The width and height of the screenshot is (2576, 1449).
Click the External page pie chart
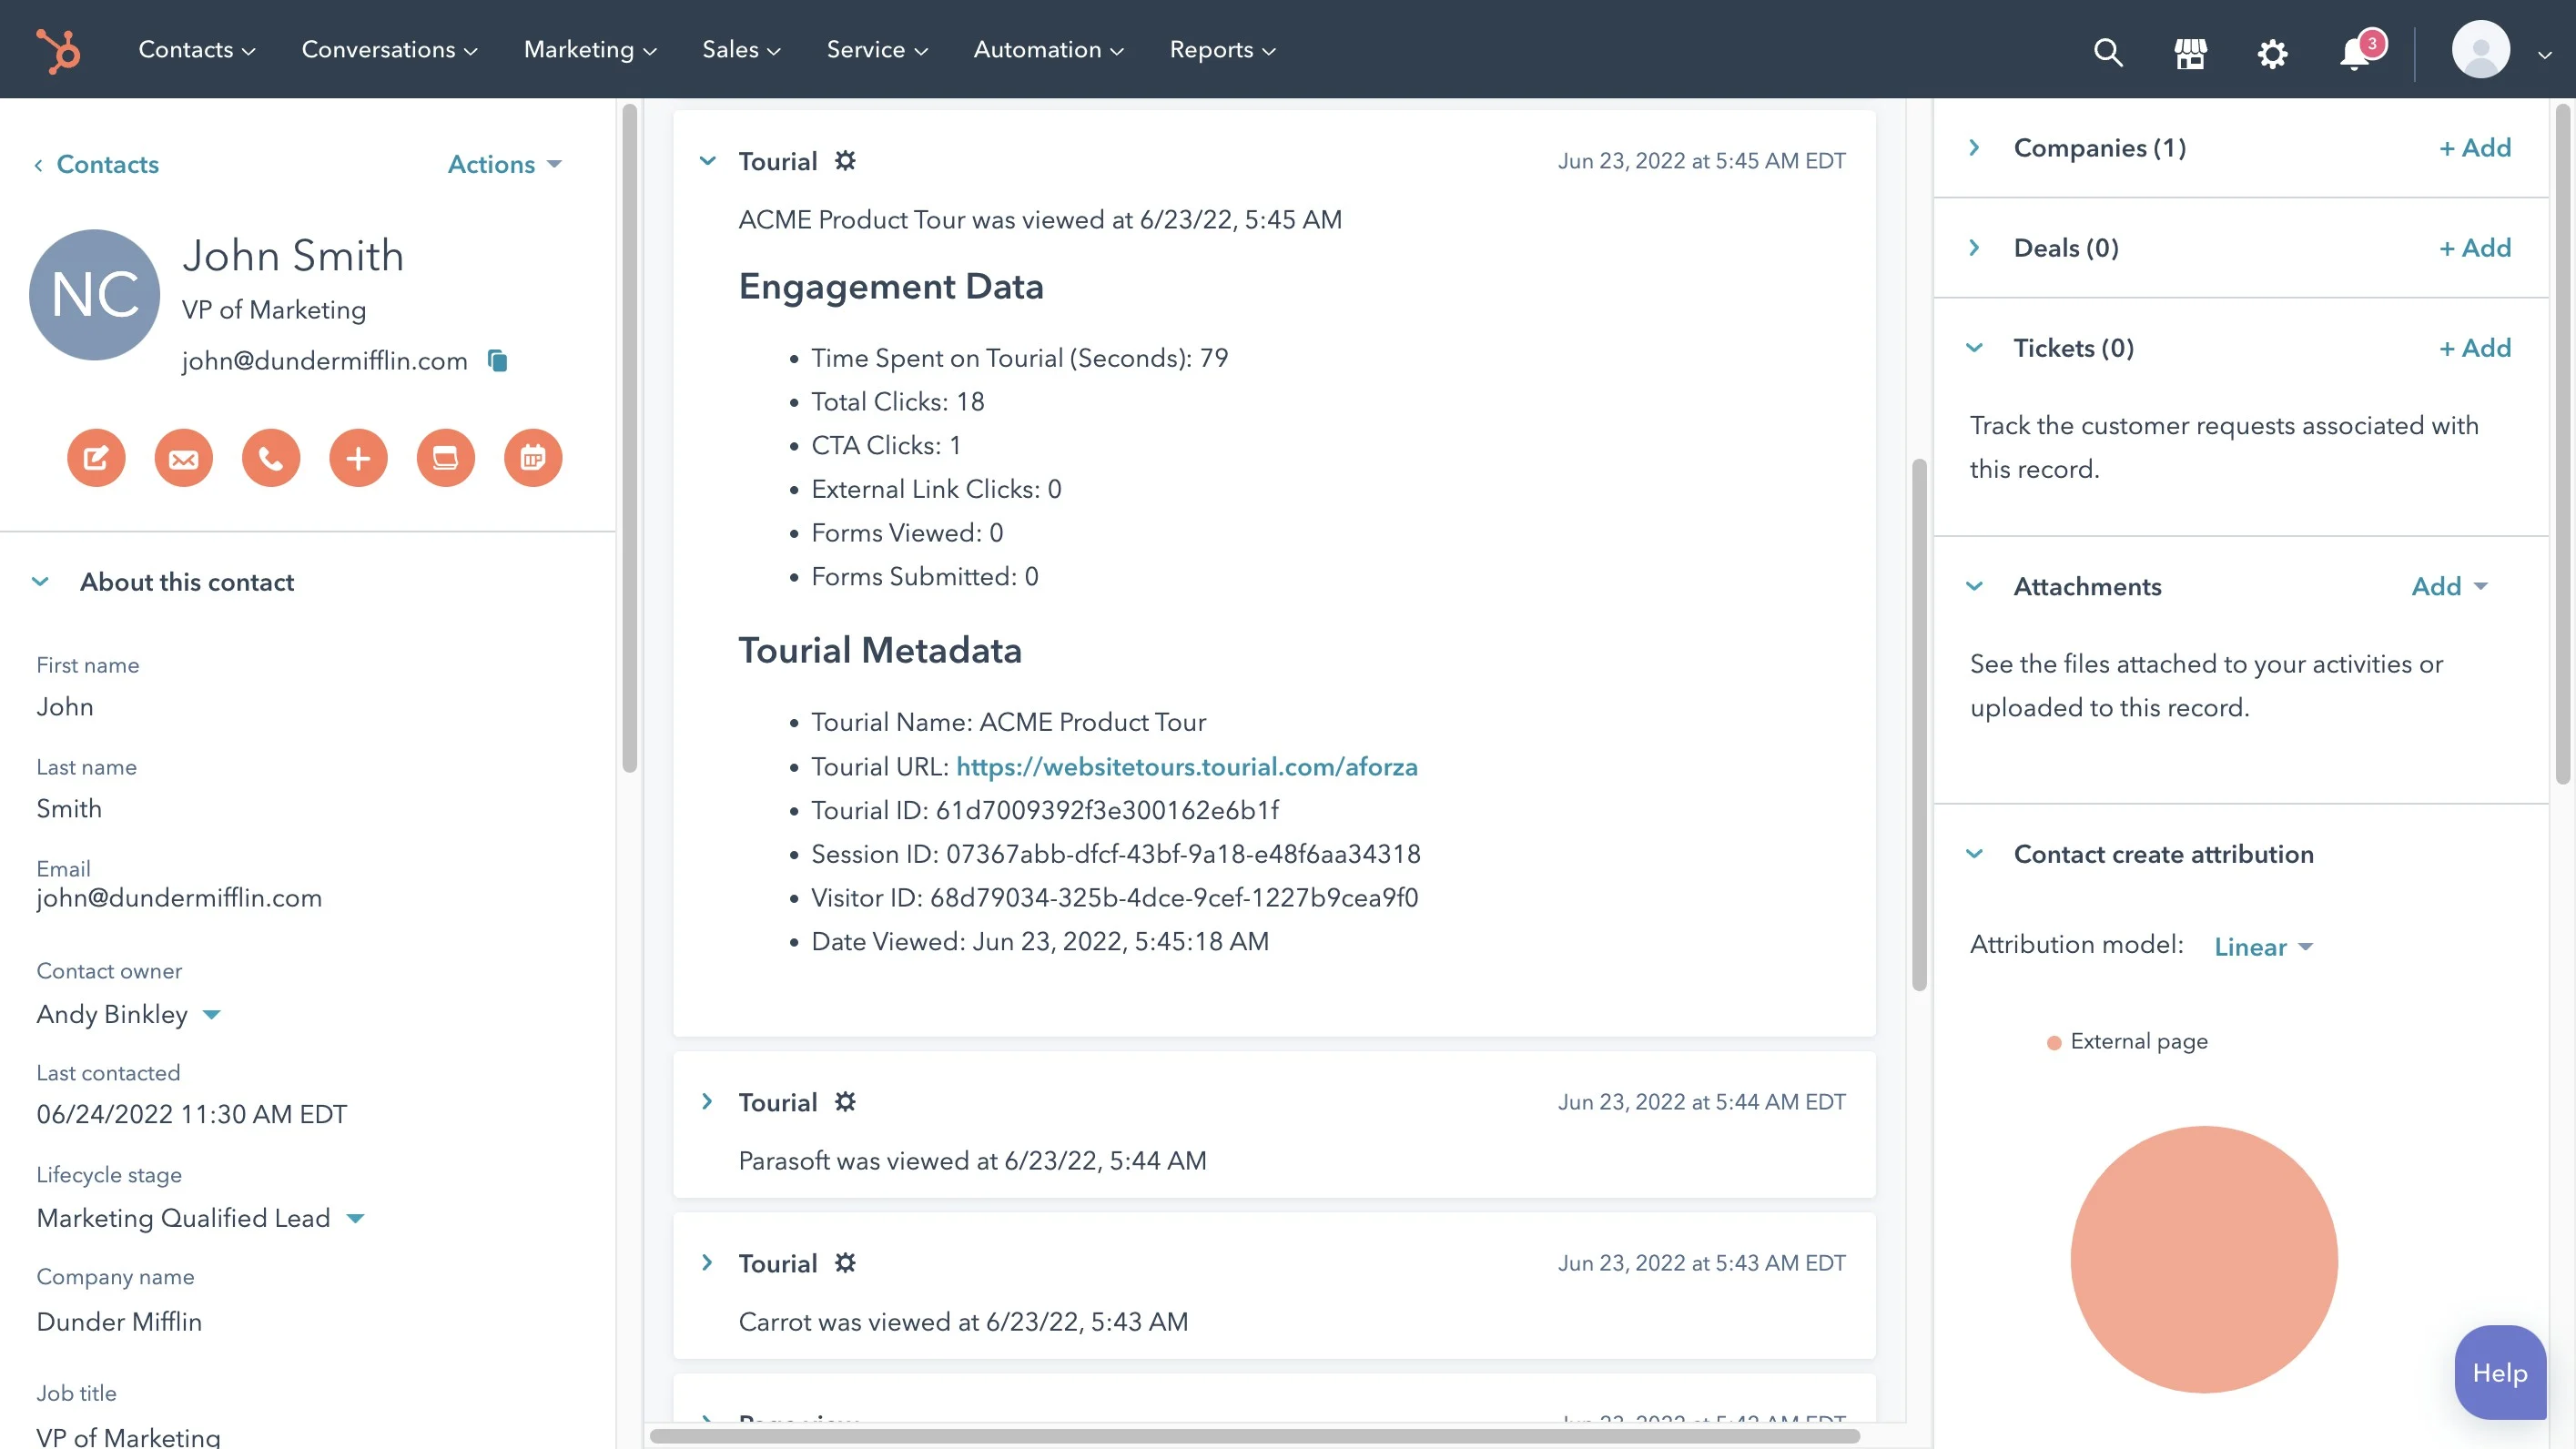click(x=2204, y=1259)
